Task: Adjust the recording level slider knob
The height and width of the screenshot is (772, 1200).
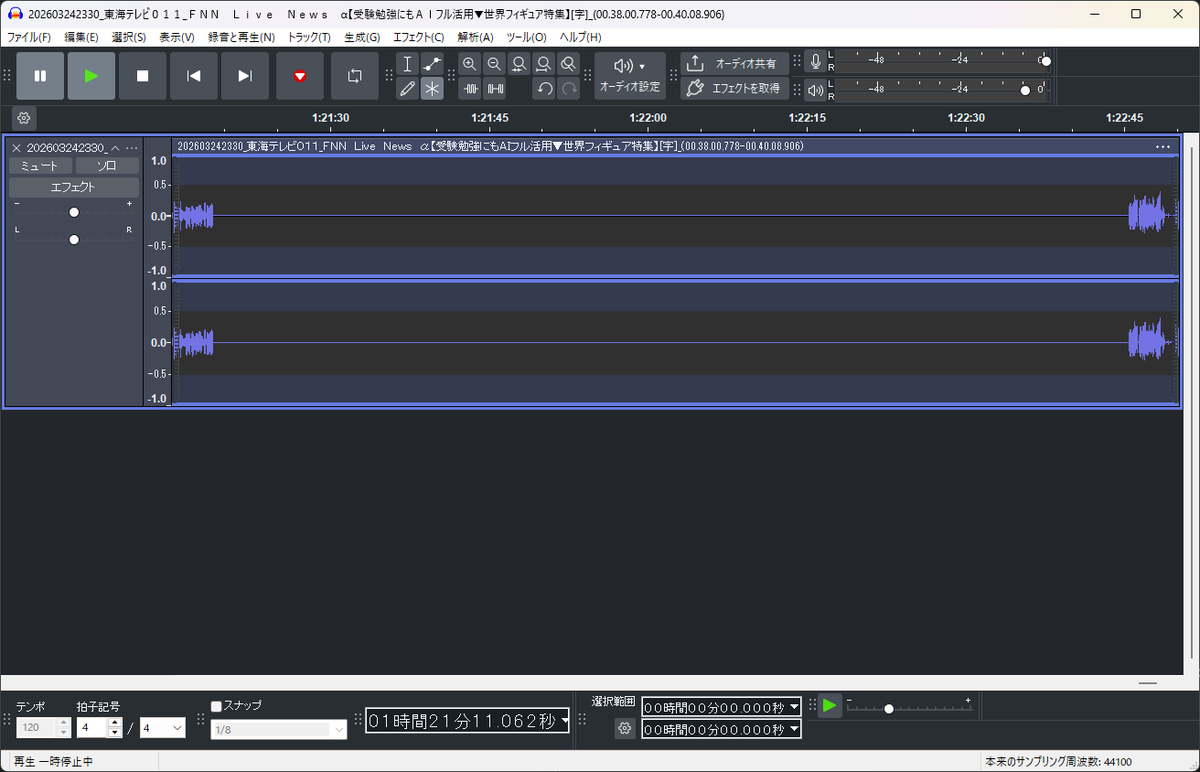Action: (1045, 61)
